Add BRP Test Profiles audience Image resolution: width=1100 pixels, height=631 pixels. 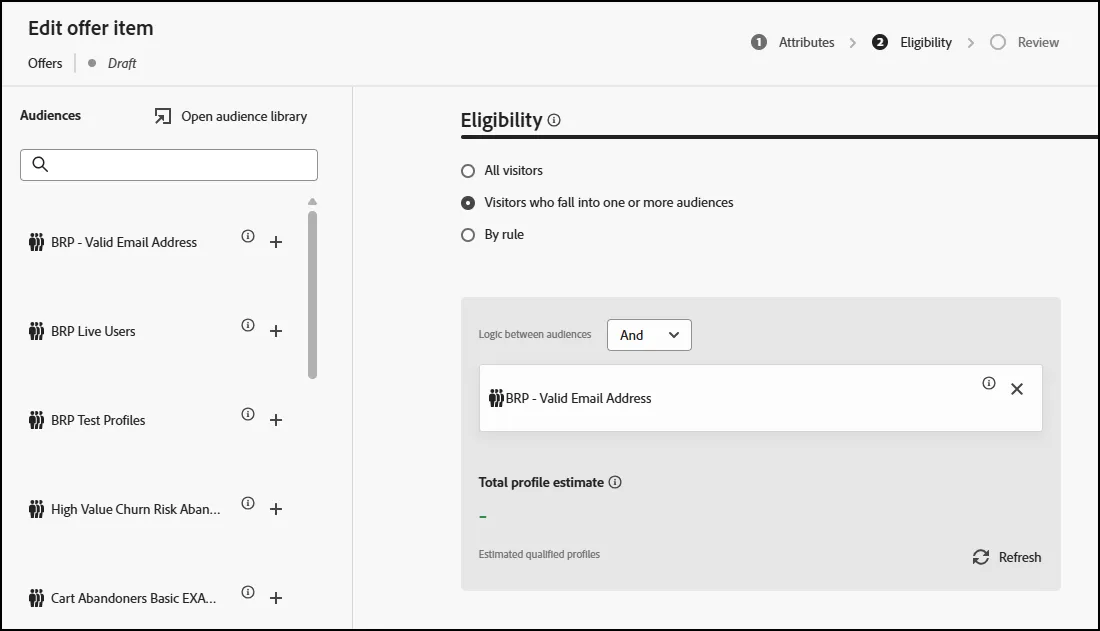pos(276,420)
